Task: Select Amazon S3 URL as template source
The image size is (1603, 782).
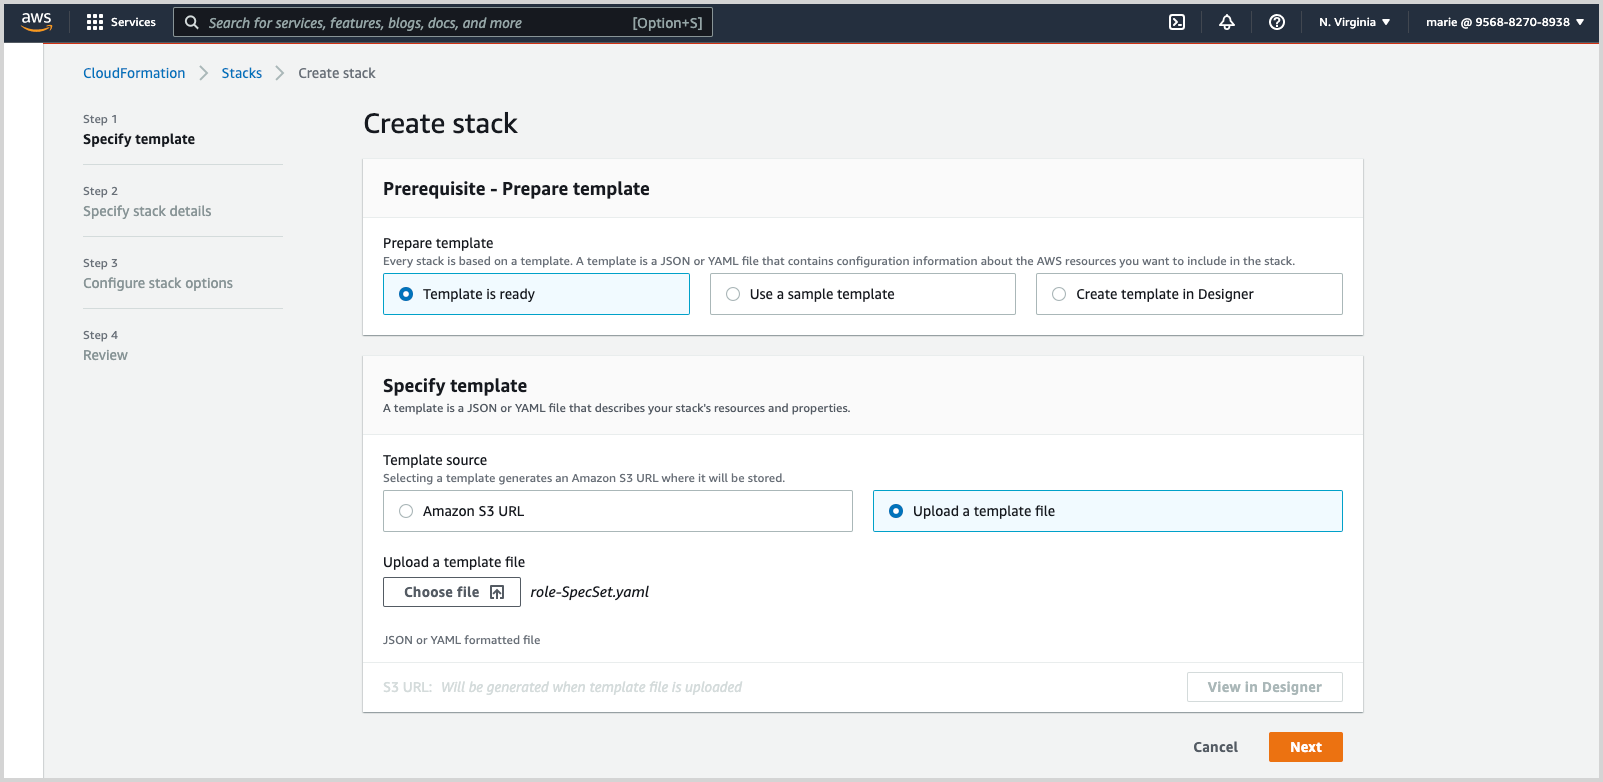Action: tap(406, 511)
